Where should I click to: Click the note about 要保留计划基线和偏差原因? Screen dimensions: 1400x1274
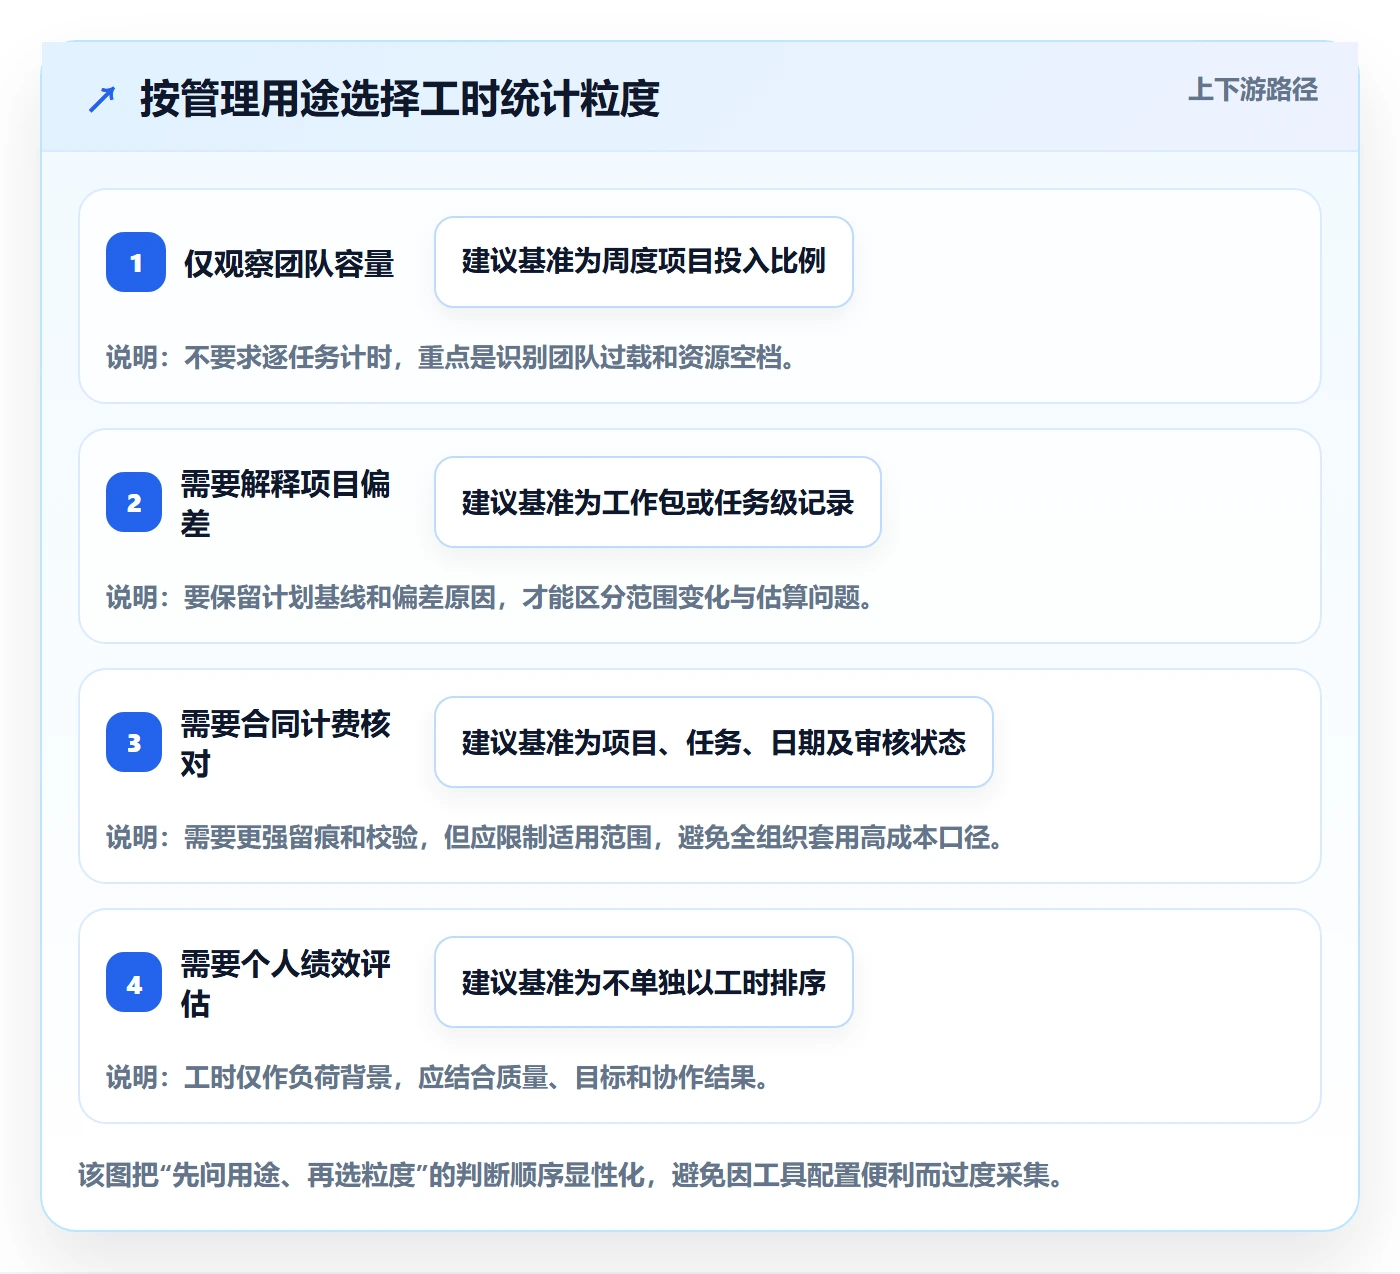tap(490, 597)
